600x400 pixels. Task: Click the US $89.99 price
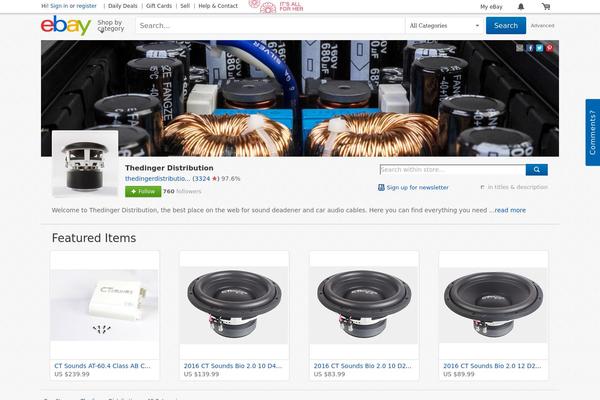tap(459, 374)
